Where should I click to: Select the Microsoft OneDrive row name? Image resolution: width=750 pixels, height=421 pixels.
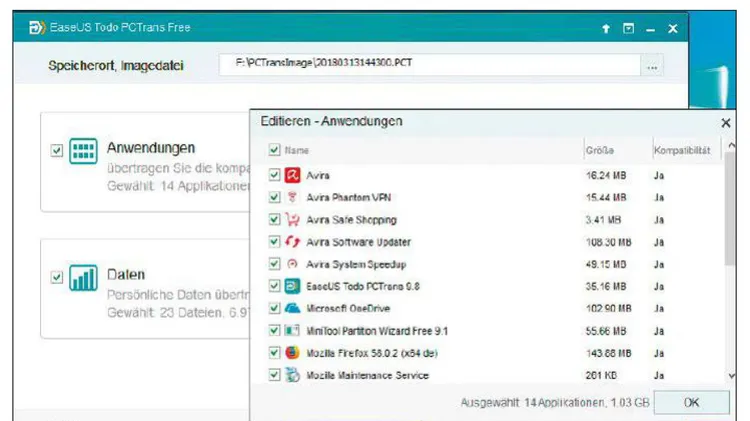(348, 309)
